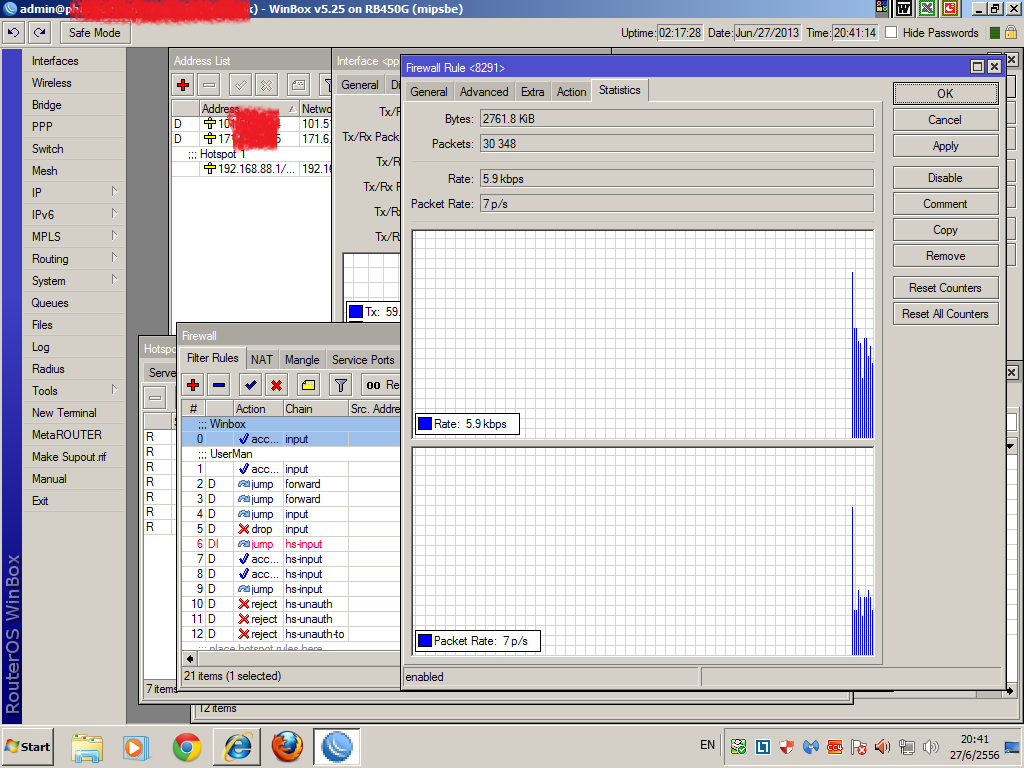Switch to Extra tab in Firewall Rule
Image resolution: width=1024 pixels, height=768 pixels.
532,92
